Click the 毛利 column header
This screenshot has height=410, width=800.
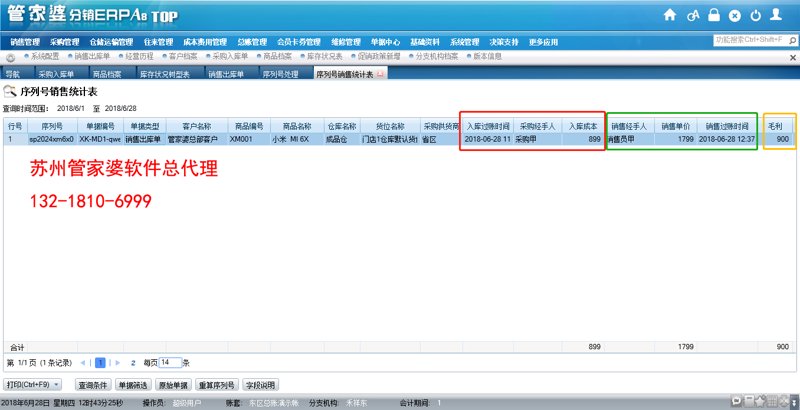click(775, 126)
